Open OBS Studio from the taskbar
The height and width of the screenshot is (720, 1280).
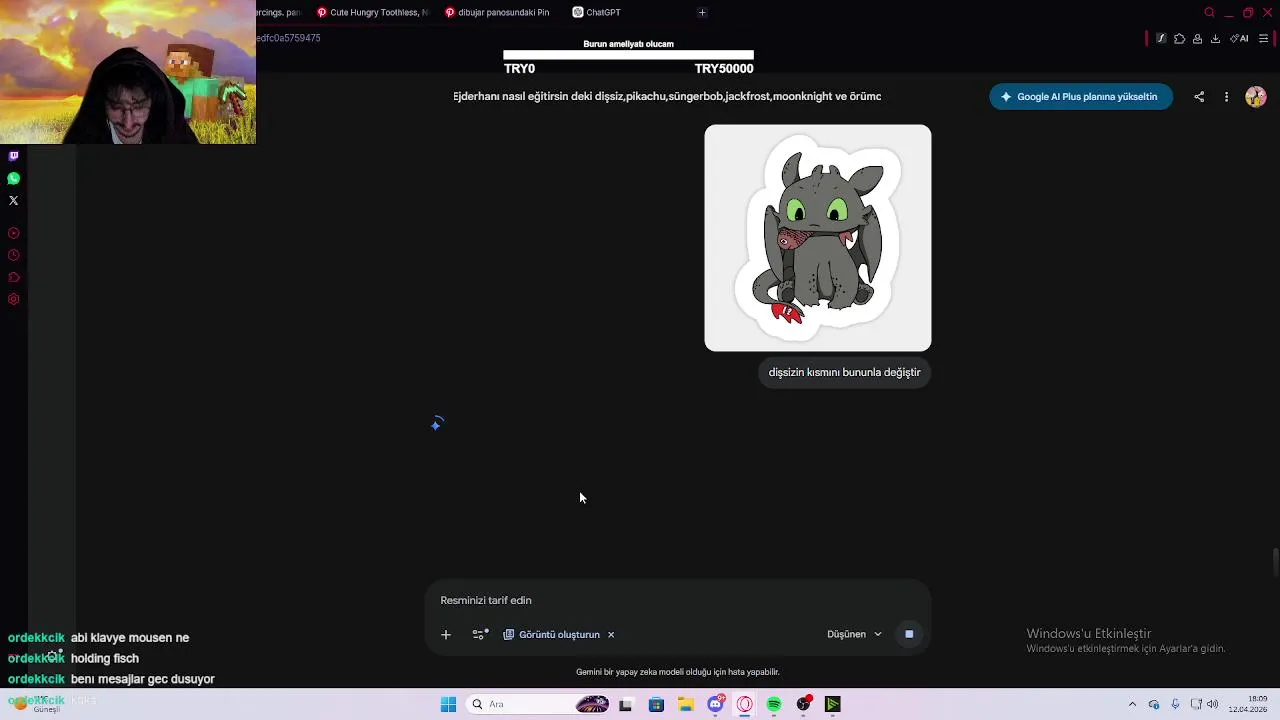(803, 704)
